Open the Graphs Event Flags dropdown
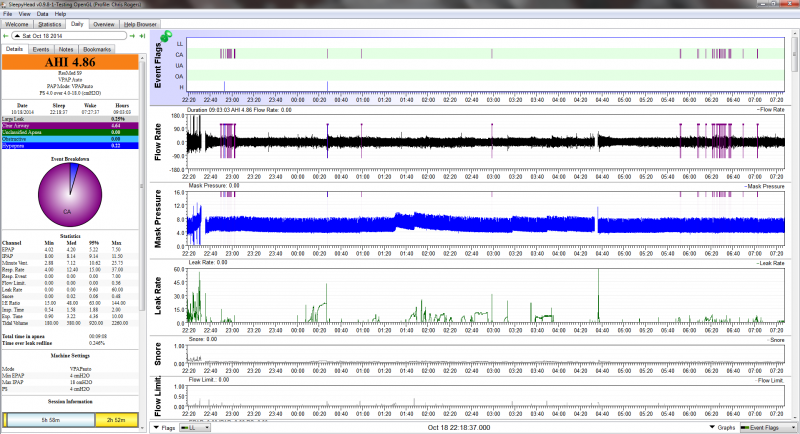 click(x=767, y=427)
